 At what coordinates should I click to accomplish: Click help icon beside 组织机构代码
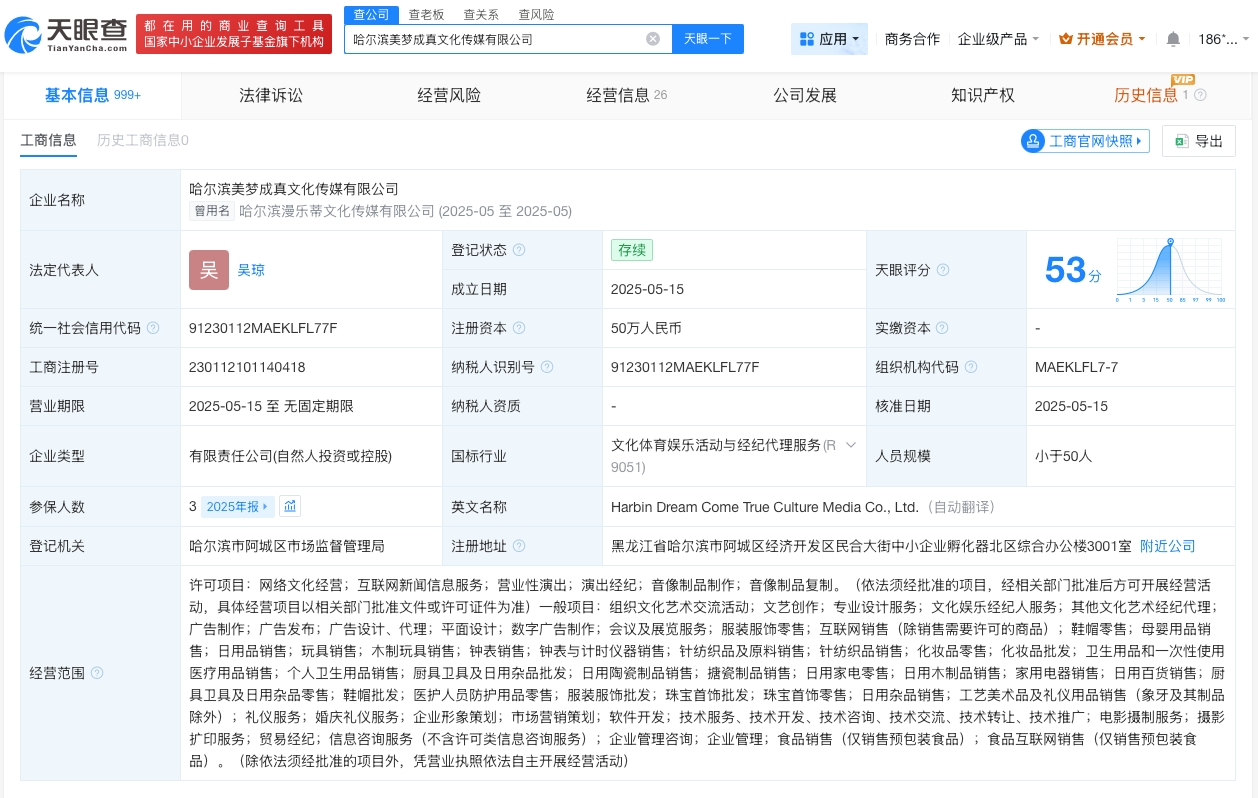point(971,367)
